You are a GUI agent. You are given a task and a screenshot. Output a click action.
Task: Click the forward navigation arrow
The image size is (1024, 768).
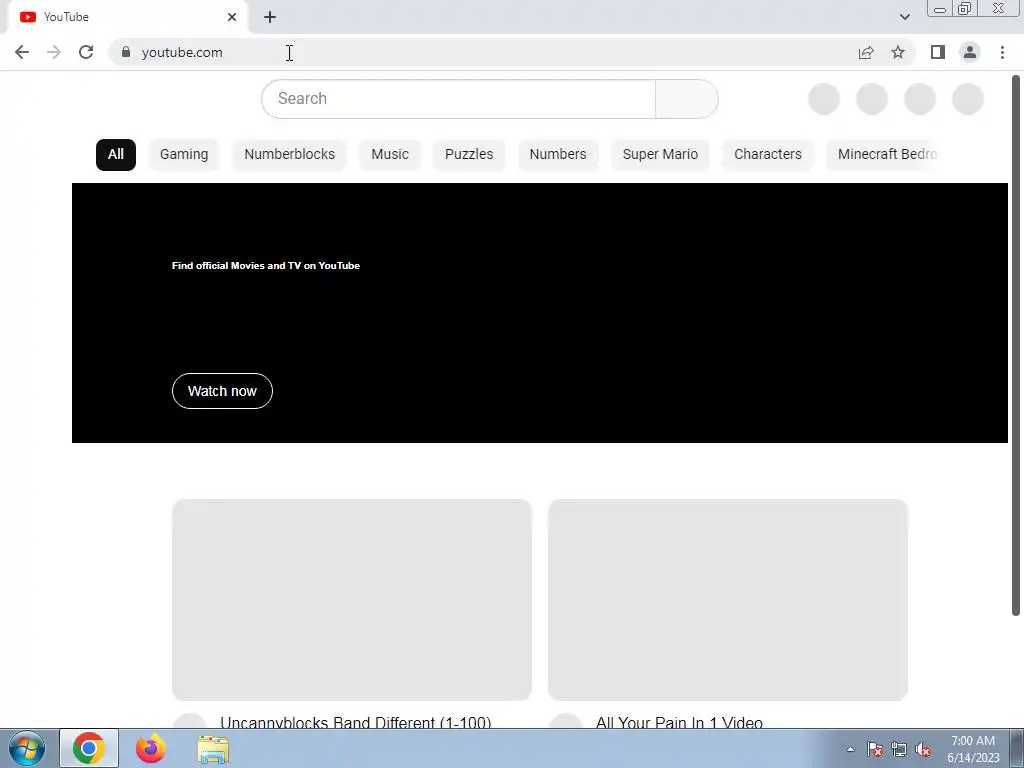(x=54, y=52)
